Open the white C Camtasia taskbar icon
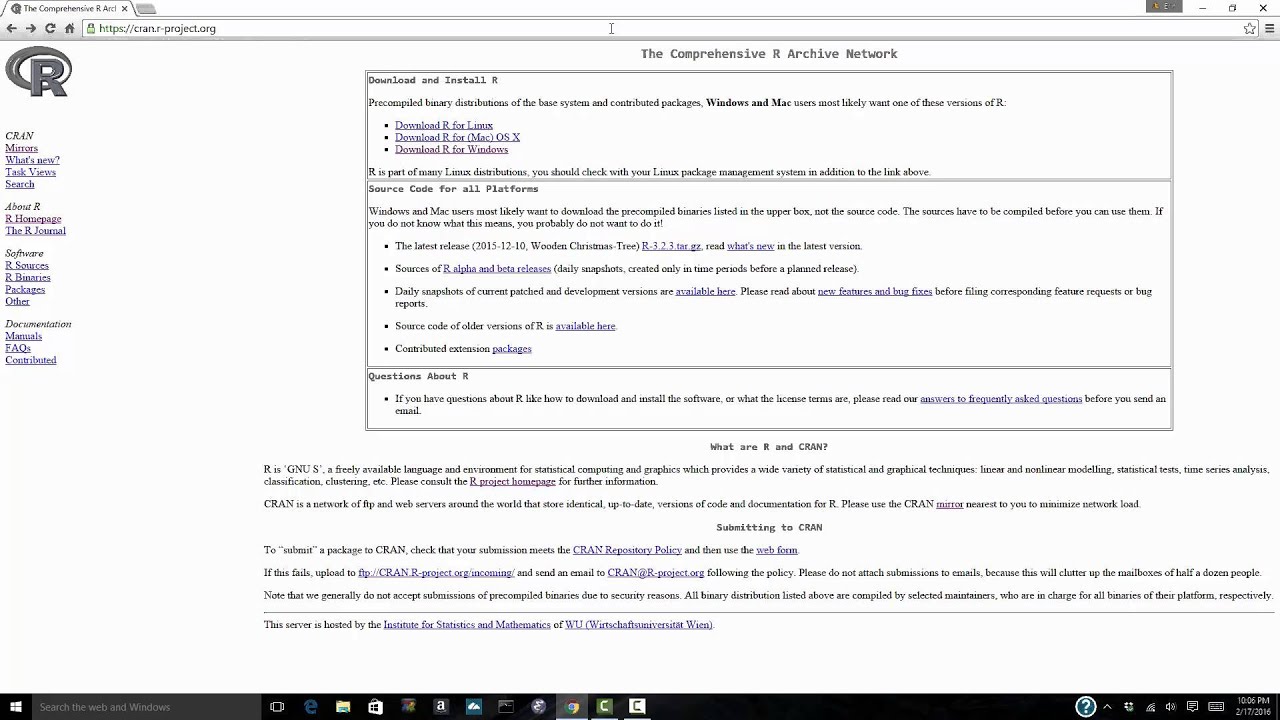 pyautogui.click(x=637, y=707)
